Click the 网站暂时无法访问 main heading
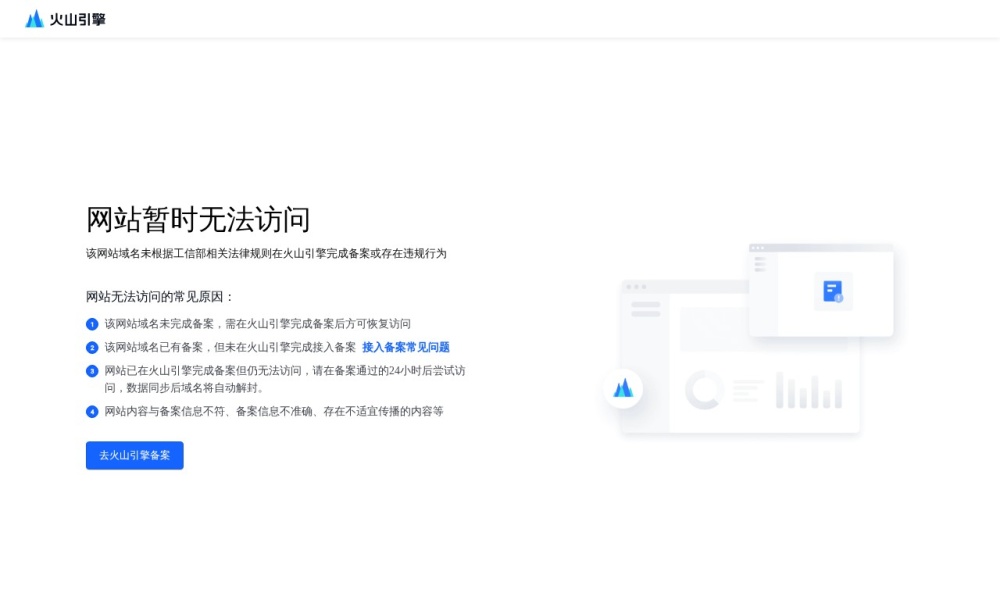Viewport: 1000px width, 600px height. pyautogui.click(x=198, y=219)
